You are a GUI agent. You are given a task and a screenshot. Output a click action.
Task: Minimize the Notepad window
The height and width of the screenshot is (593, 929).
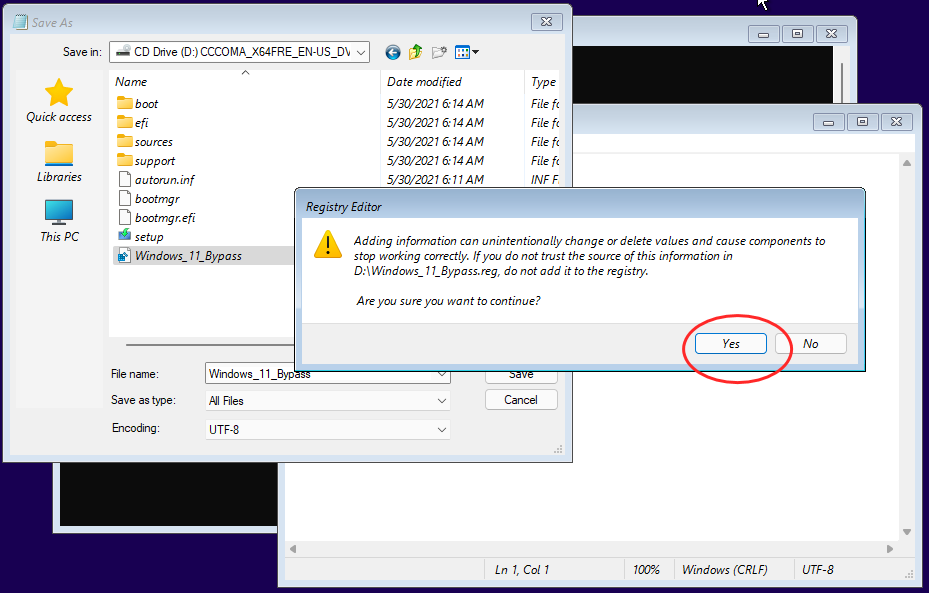pyautogui.click(x=828, y=122)
